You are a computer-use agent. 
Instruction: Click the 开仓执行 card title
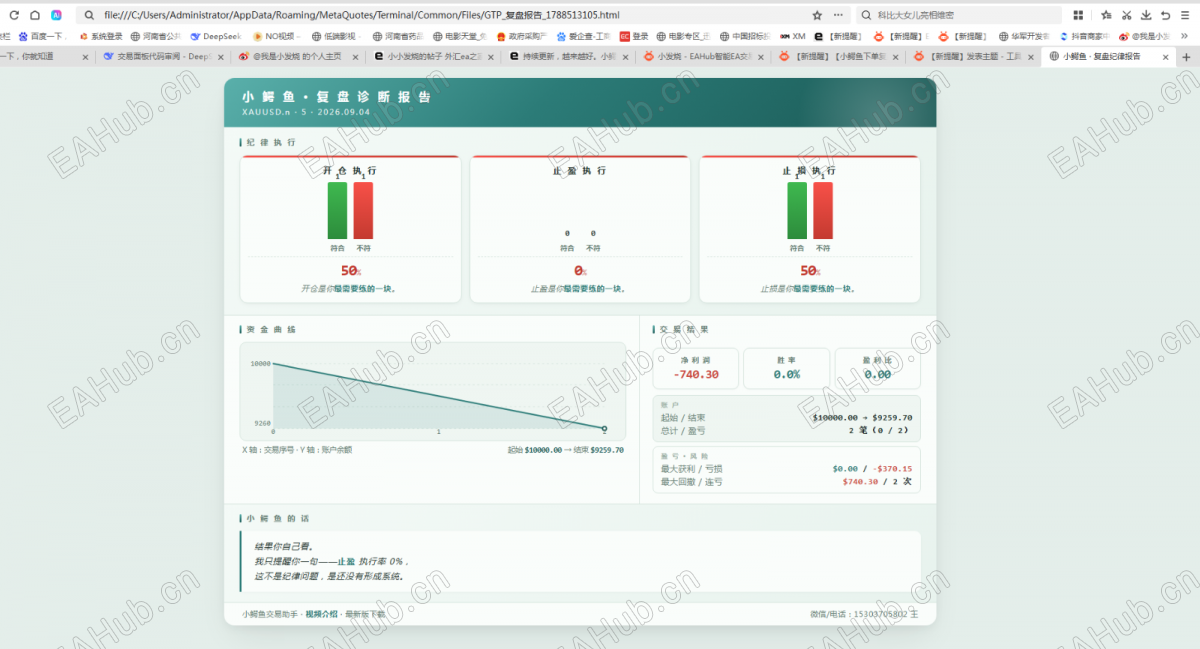[349, 171]
